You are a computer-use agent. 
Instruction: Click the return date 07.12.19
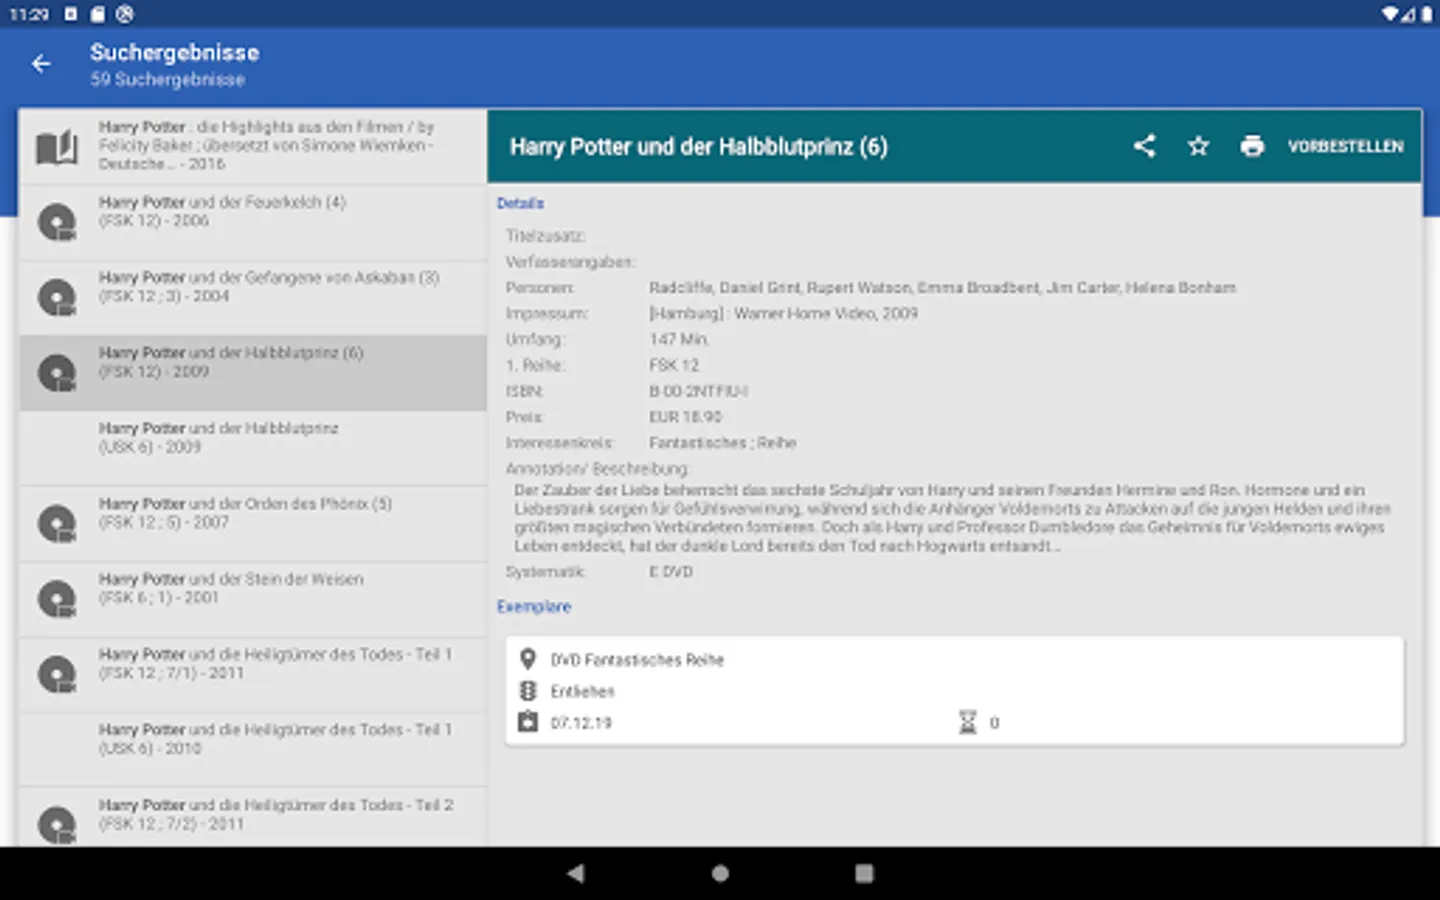[x=581, y=723]
